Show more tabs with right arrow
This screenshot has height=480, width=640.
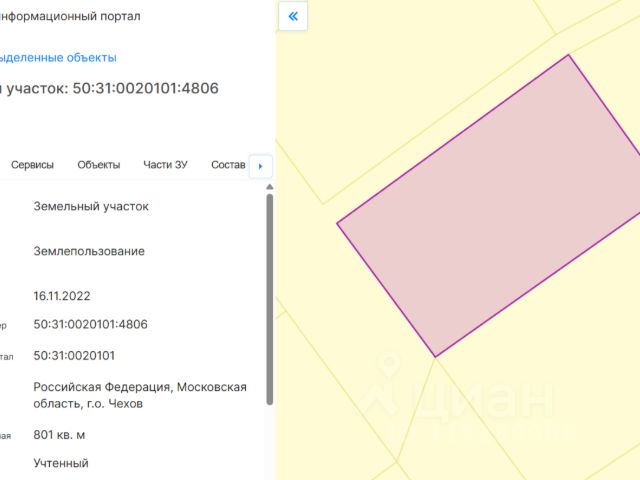(x=260, y=166)
